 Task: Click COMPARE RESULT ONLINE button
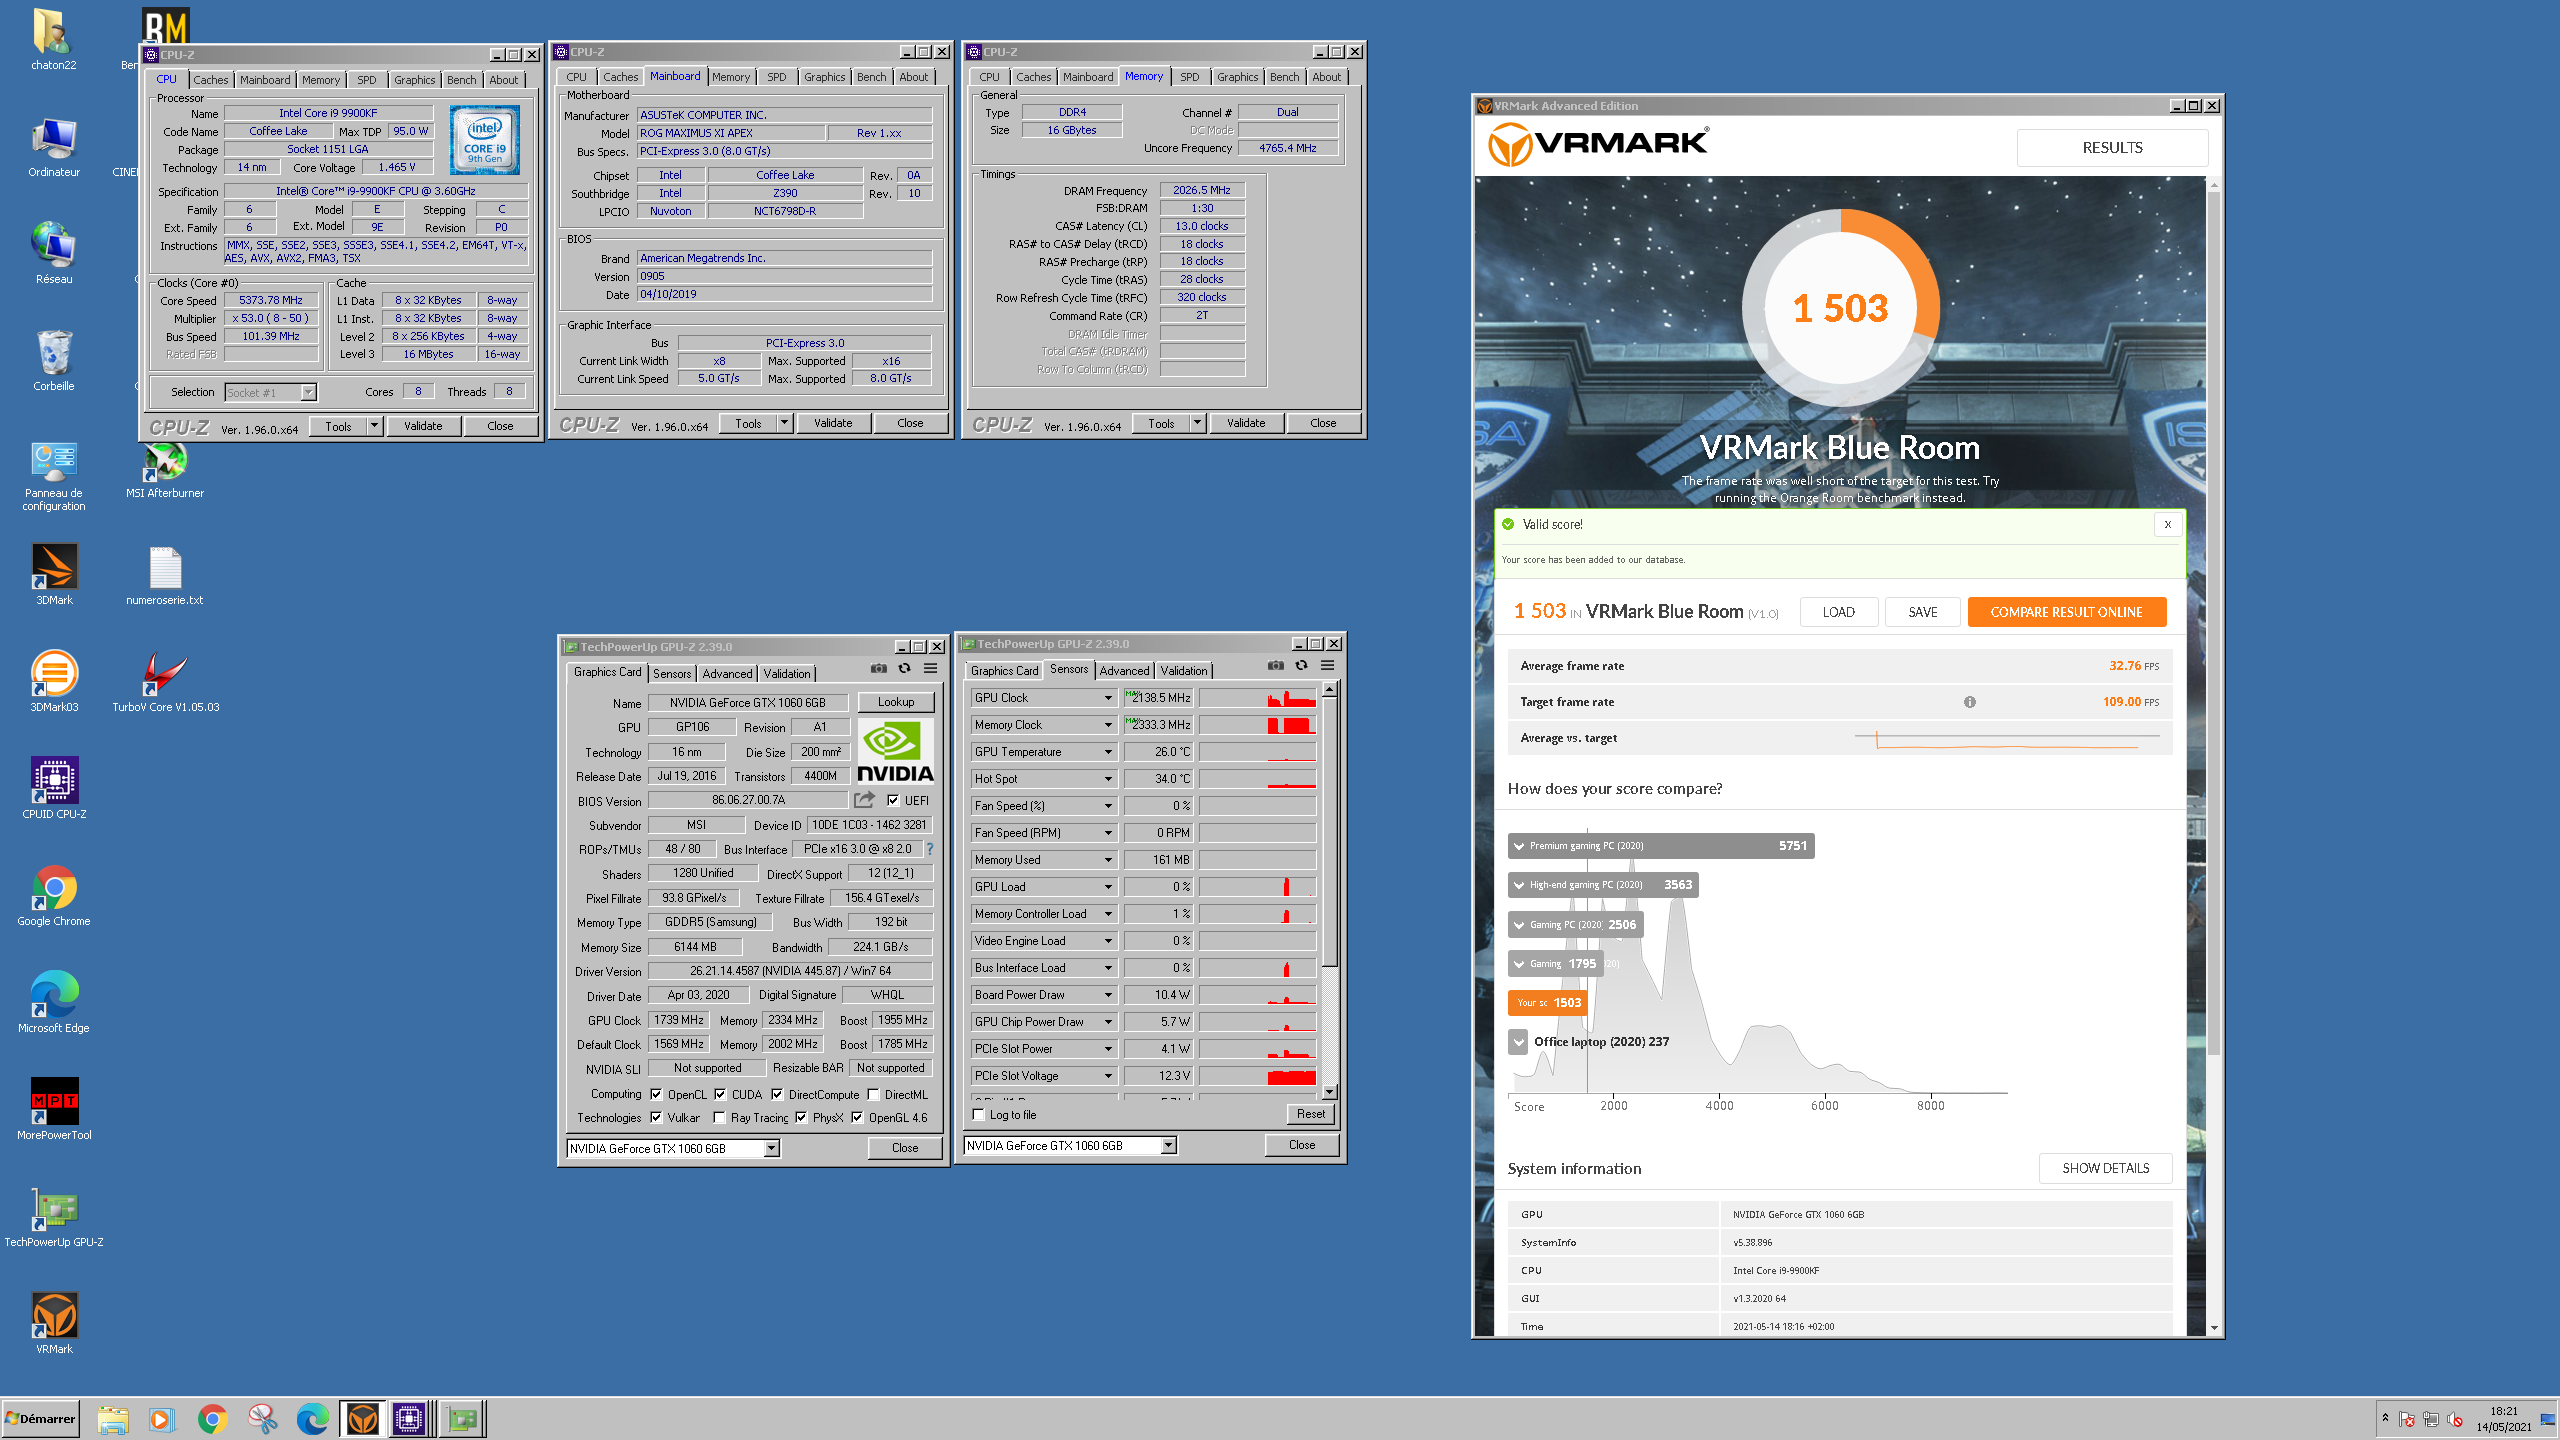coord(2066,612)
